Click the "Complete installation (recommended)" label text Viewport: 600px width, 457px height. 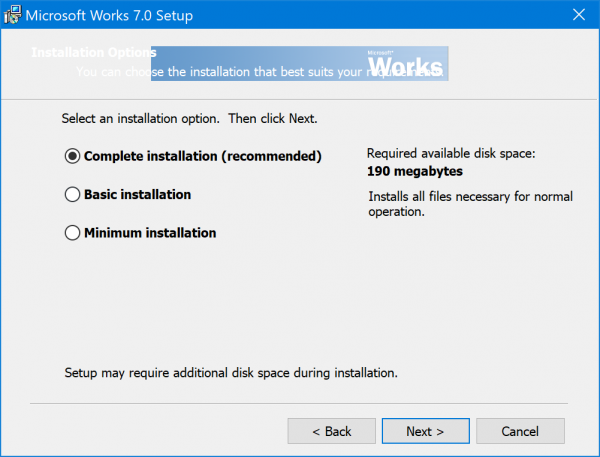pos(202,156)
